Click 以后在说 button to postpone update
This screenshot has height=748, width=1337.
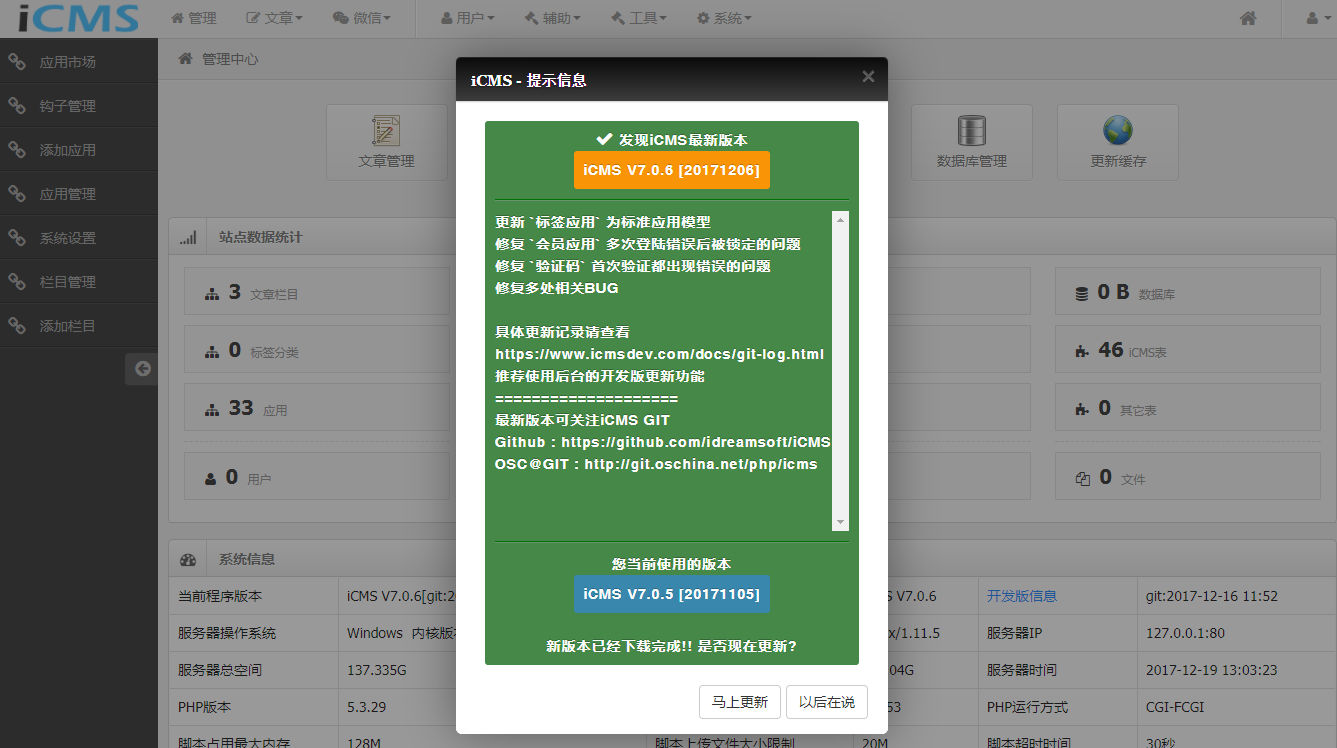coord(826,702)
